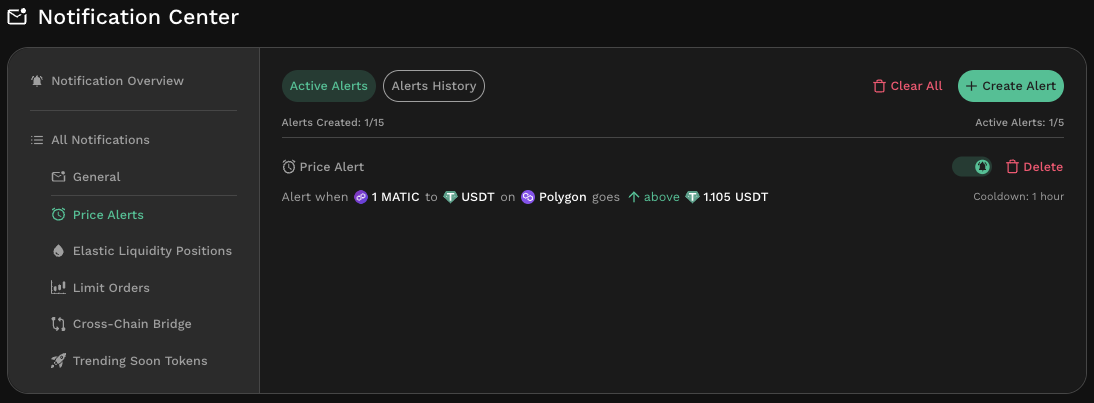Image resolution: width=1094 pixels, height=403 pixels.
Task: Click the Price Alerts clock icon in sidebar
Action: [x=58, y=215]
